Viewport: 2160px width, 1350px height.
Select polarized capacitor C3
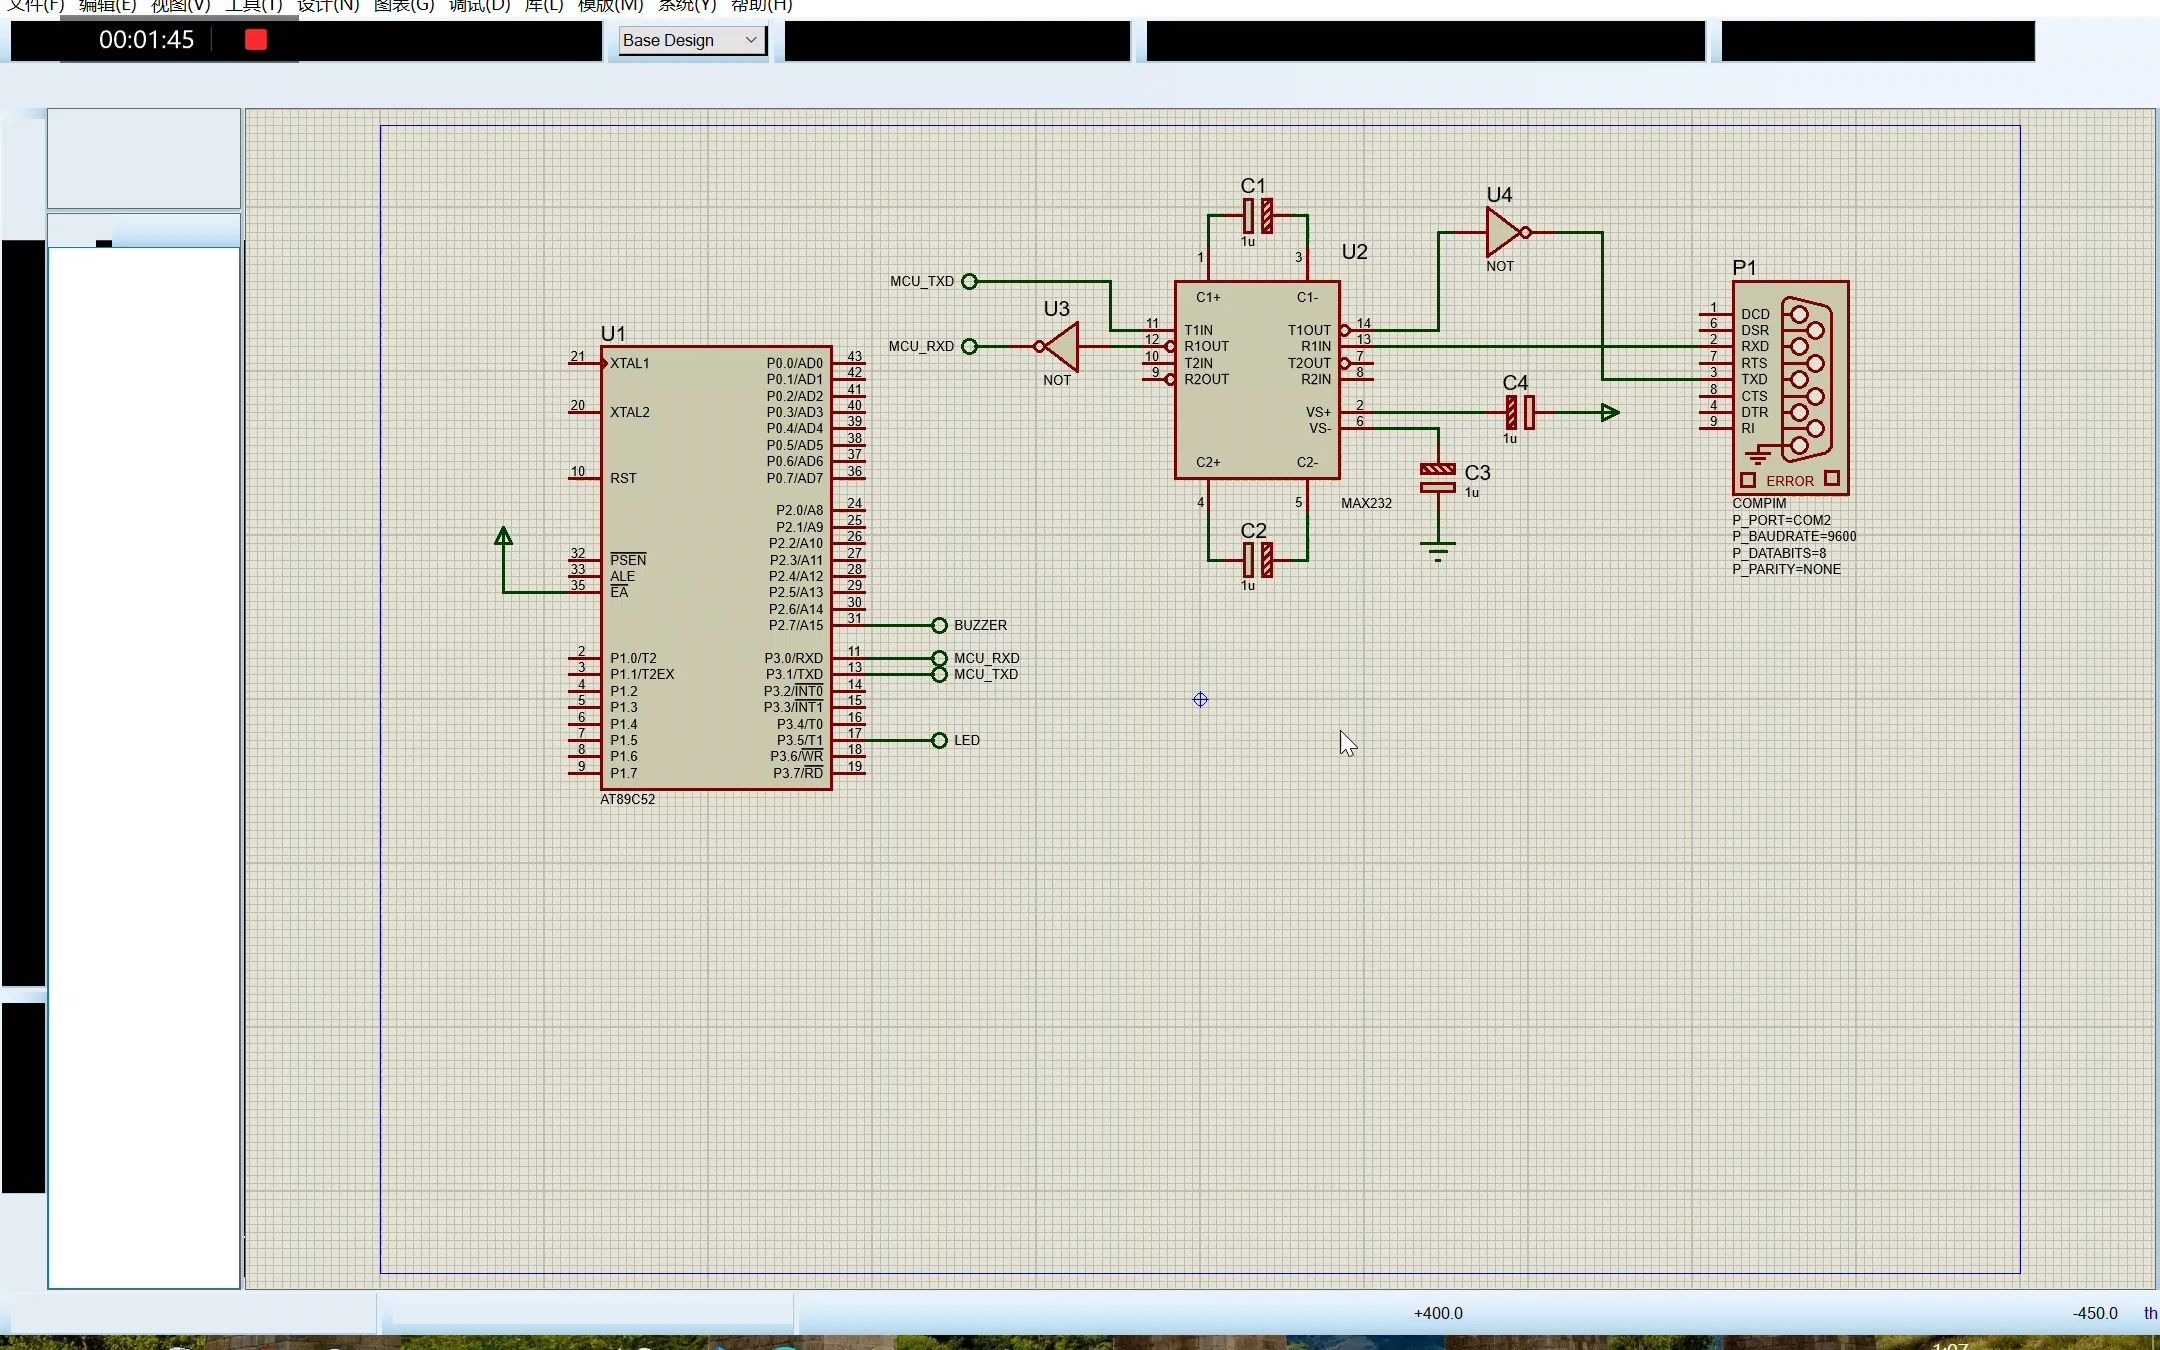[1438, 478]
